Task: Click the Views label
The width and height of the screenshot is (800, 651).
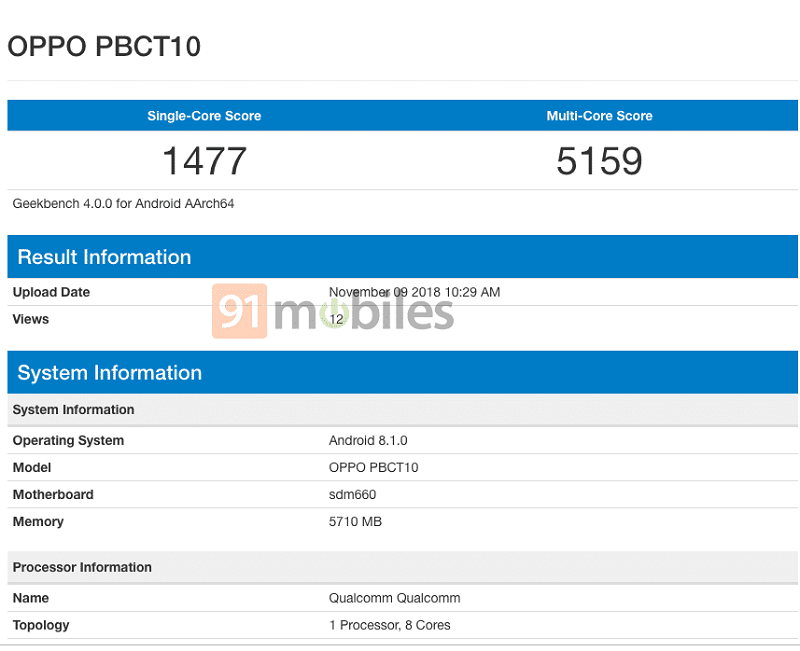Action: pyautogui.click(x=31, y=319)
